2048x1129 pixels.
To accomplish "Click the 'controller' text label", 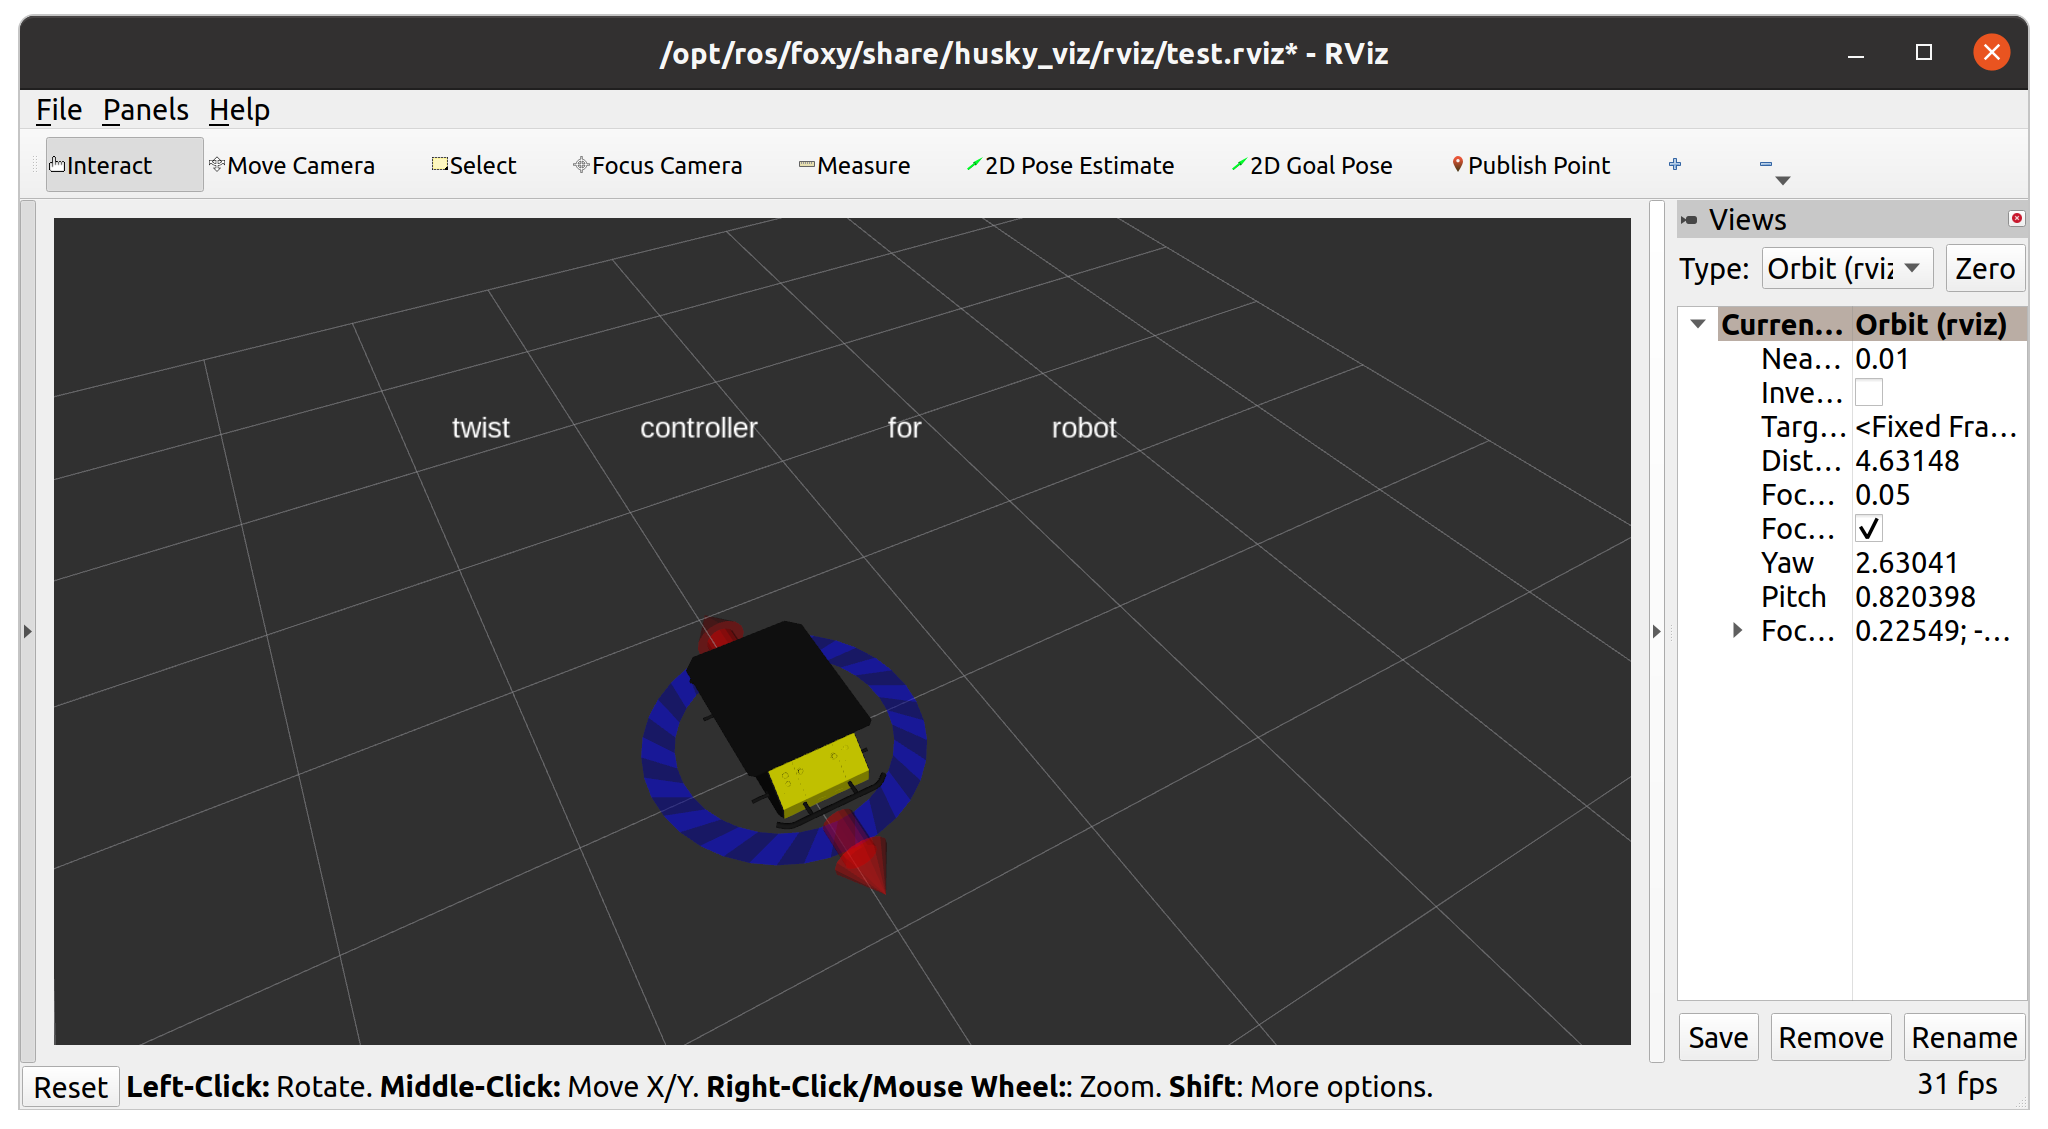I will (x=699, y=428).
